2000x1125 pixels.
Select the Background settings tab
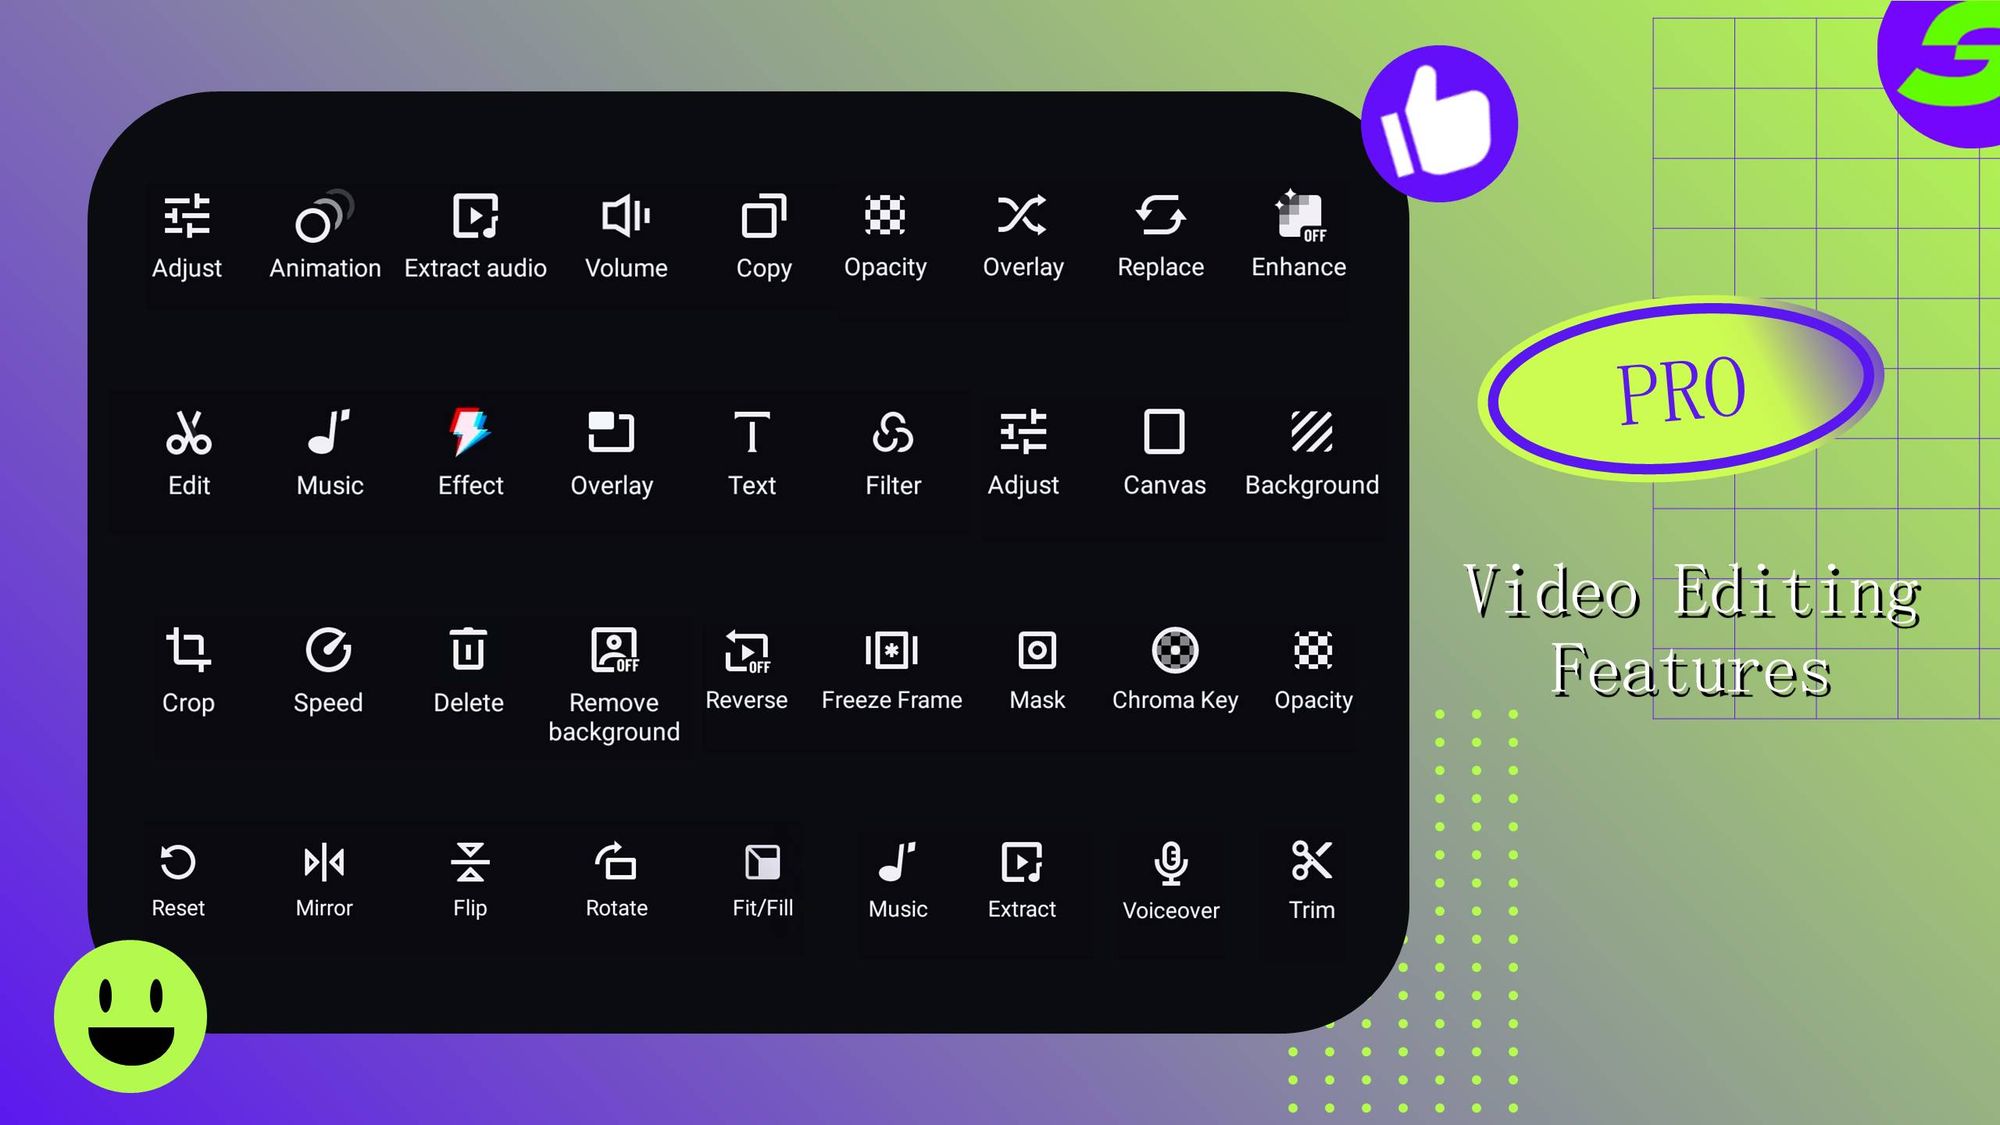(1309, 453)
